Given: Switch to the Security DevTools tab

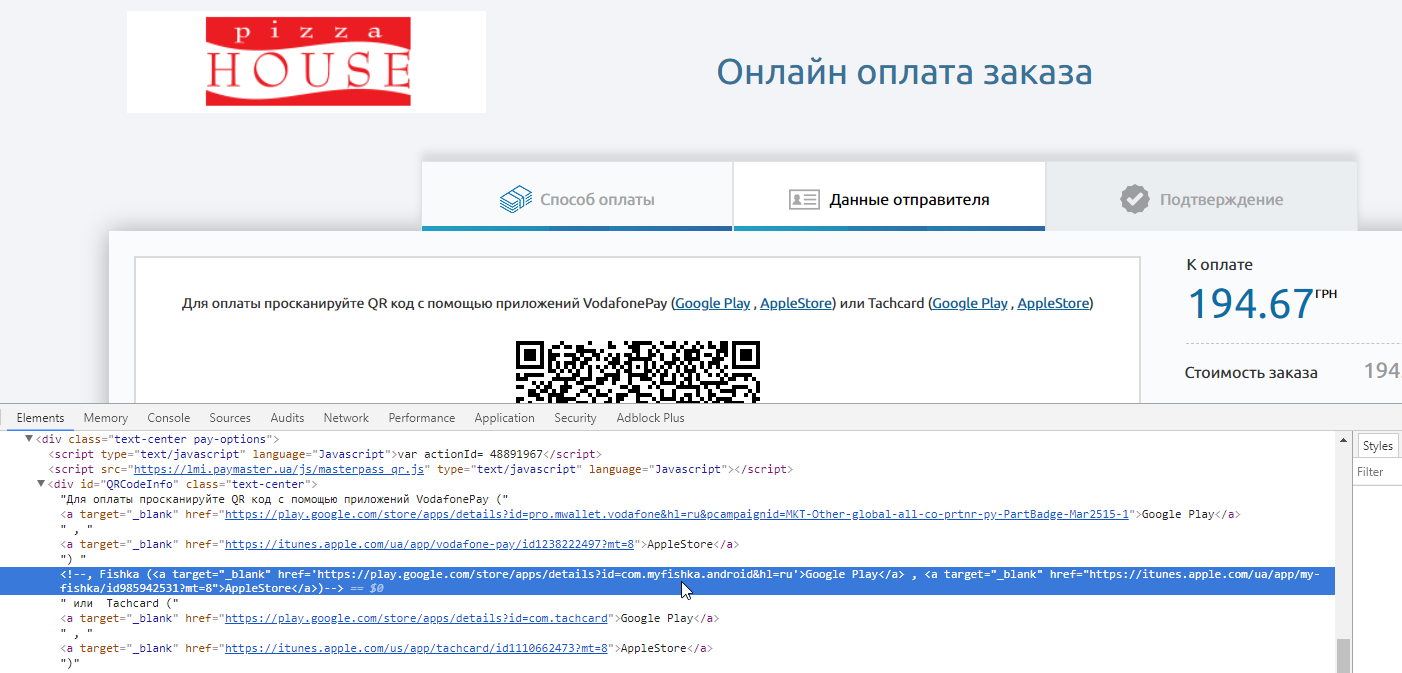Looking at the screenshot, I should tap(576, 418).
